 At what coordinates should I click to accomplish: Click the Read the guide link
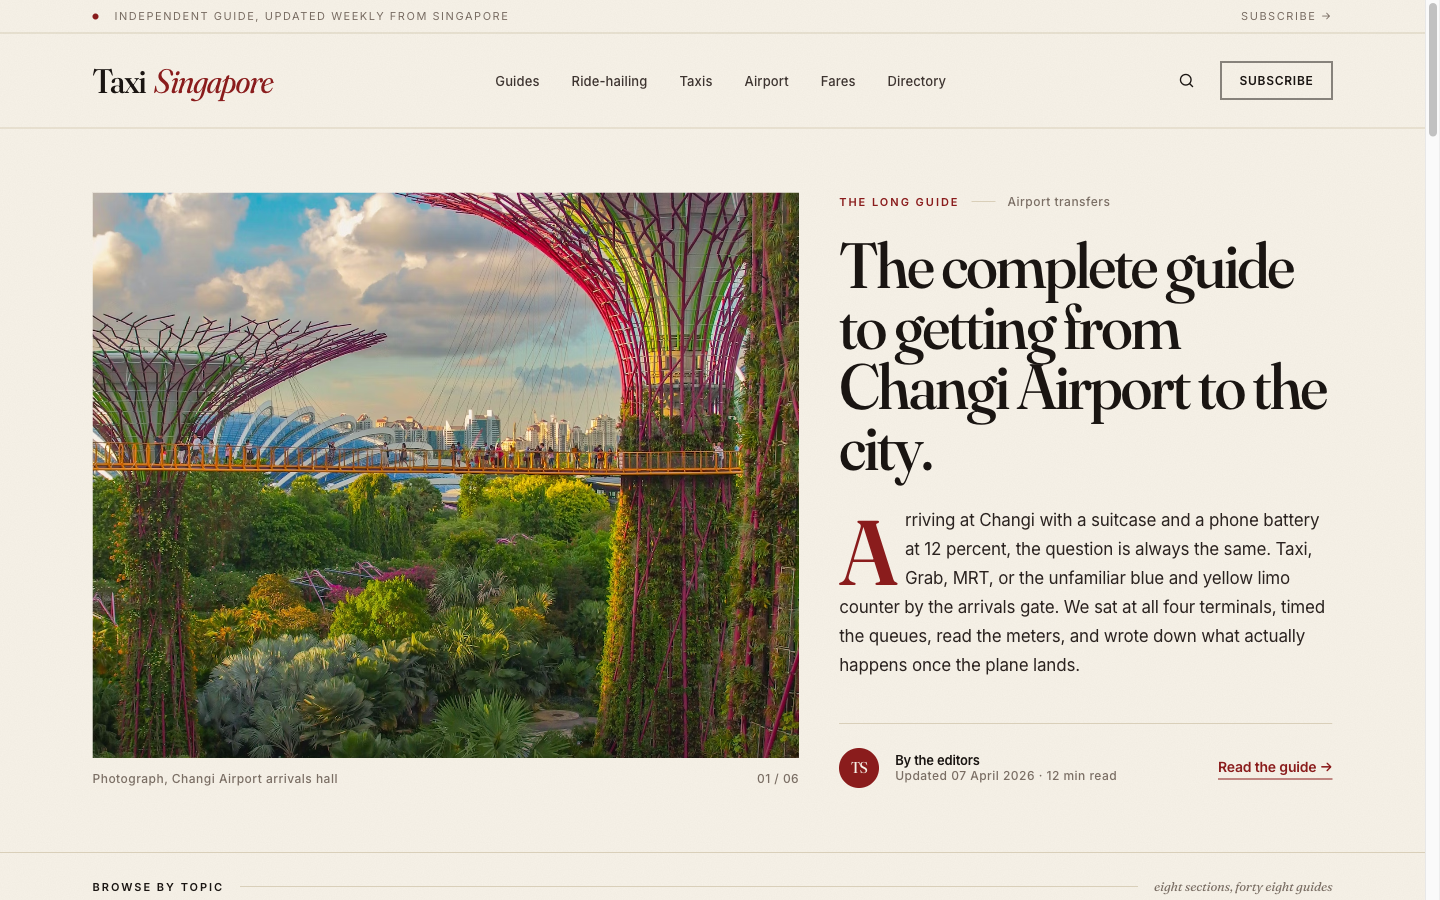pos(1274,767)
